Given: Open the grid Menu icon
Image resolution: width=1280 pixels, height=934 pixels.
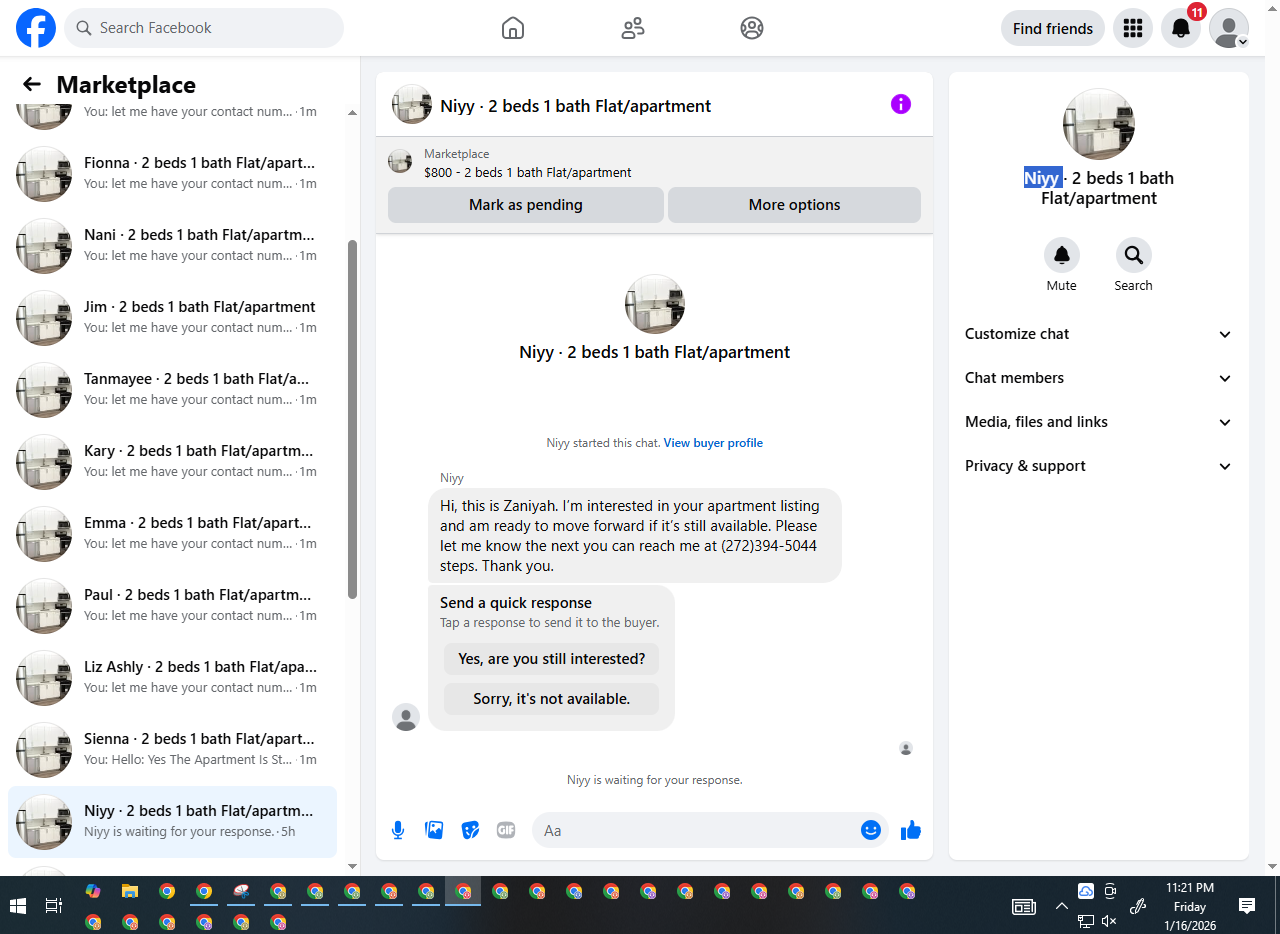Looking at the screenshot, I should pyautogui.click(x=1133, y=28).
